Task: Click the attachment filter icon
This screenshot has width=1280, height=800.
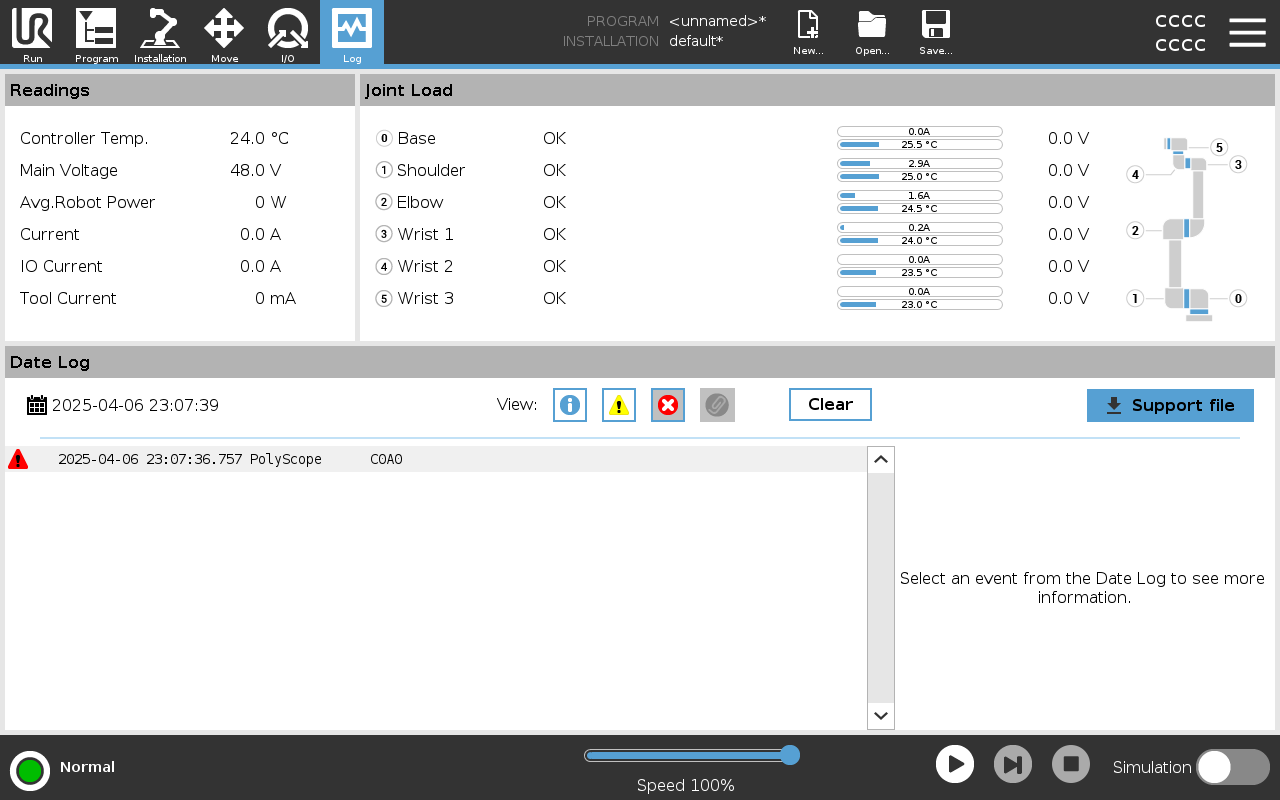Action: point(717,405)
